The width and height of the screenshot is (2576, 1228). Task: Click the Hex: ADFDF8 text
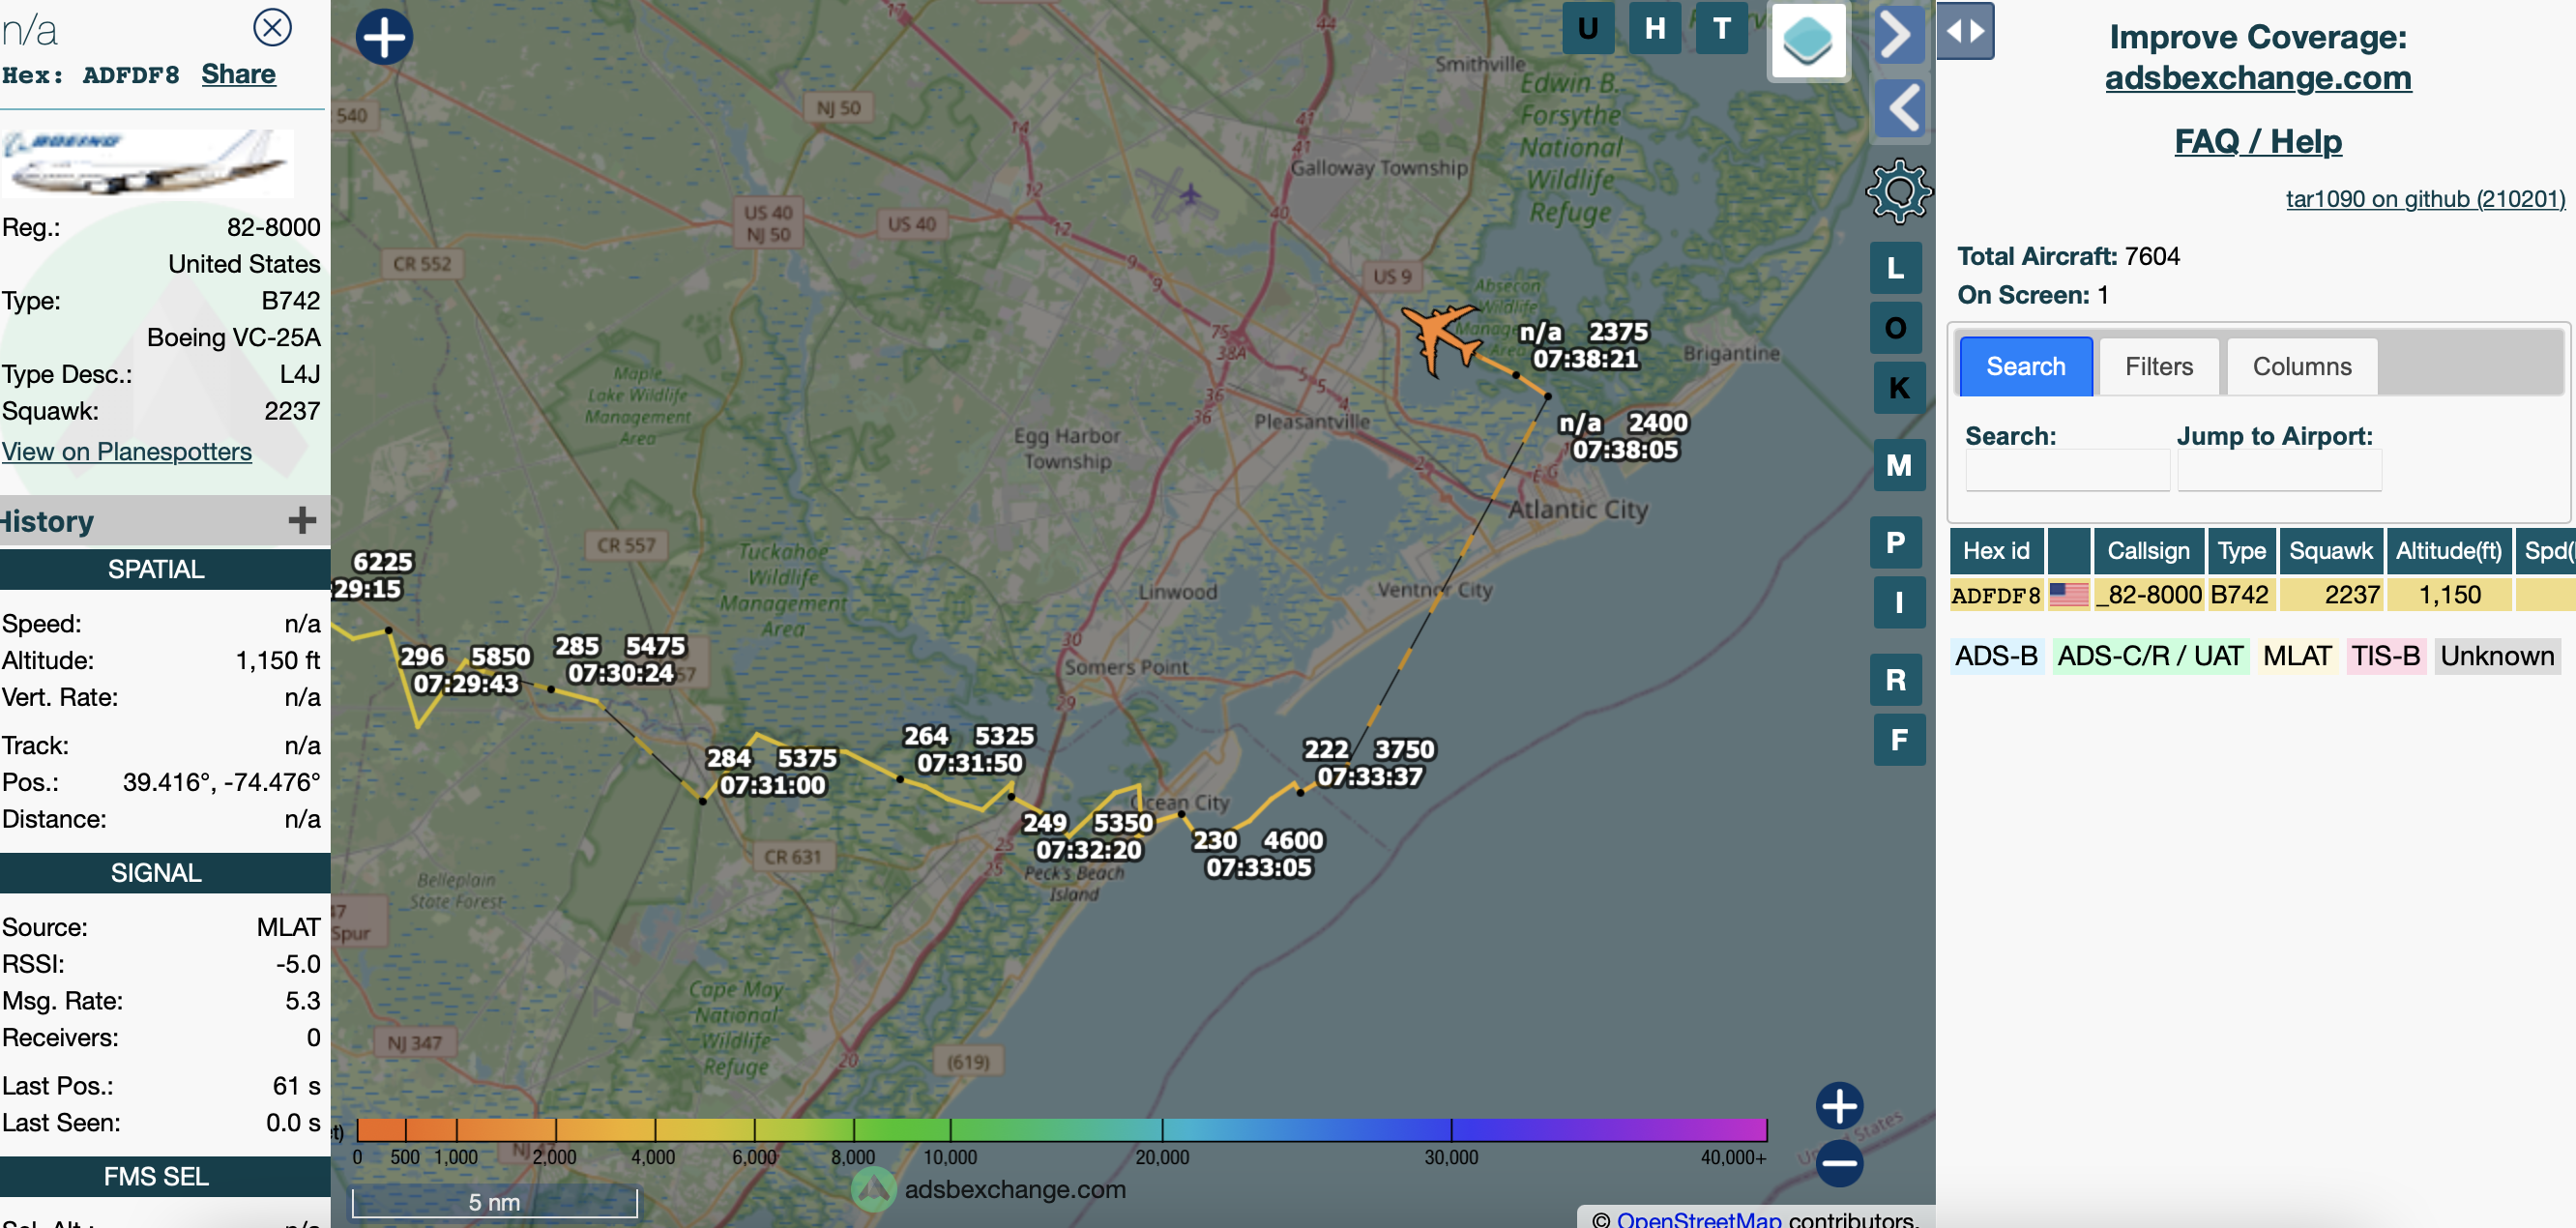pyautogui.click(x=91, y=75)
